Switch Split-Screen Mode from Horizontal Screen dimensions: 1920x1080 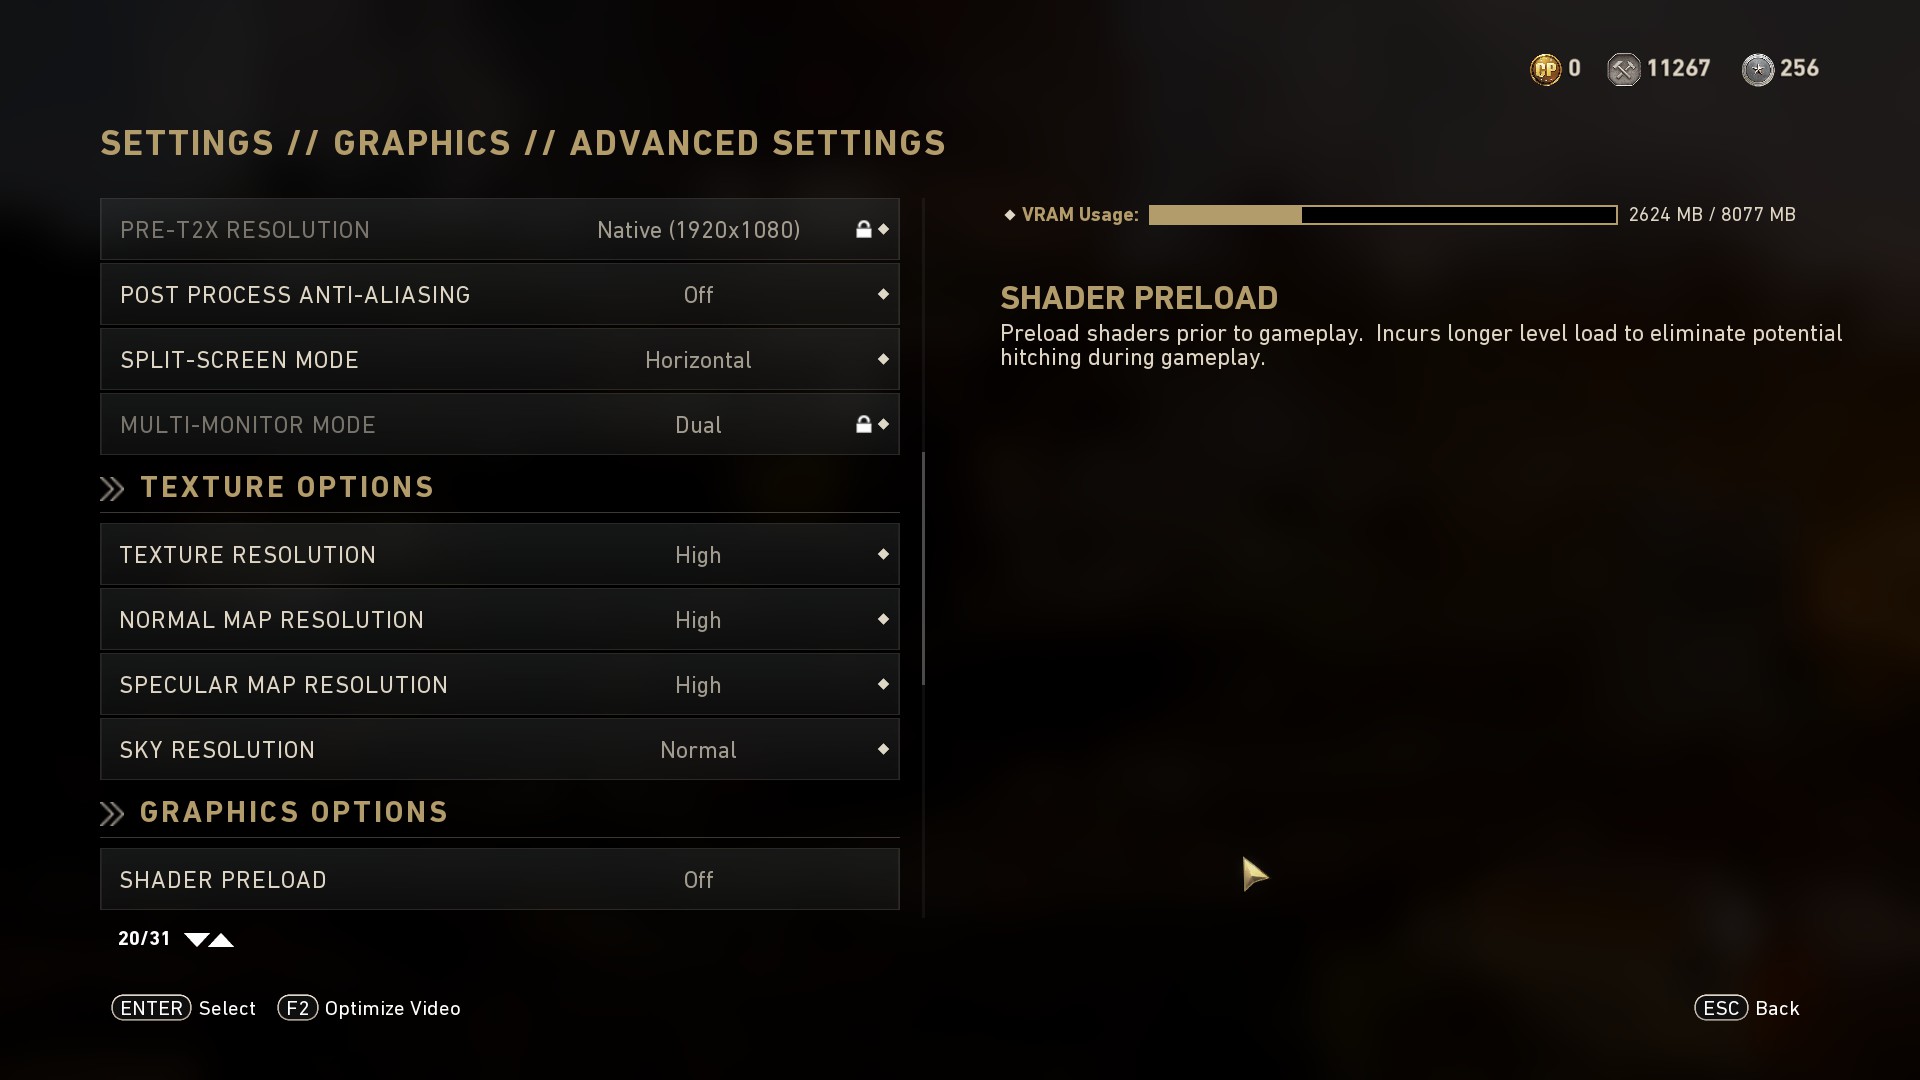(698, 360)
